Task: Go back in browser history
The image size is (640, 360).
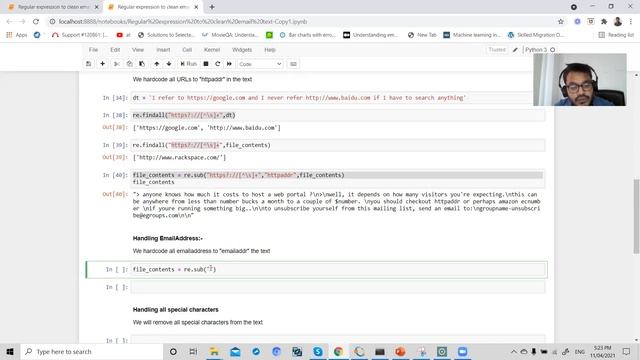Action: pyautogui.click(x=9, y=22)
